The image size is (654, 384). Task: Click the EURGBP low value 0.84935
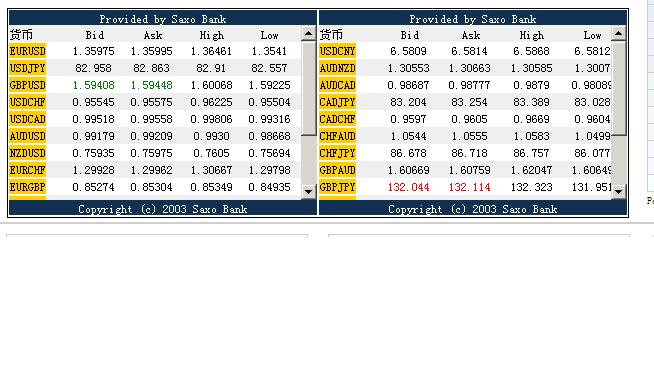tap(269, 187)
